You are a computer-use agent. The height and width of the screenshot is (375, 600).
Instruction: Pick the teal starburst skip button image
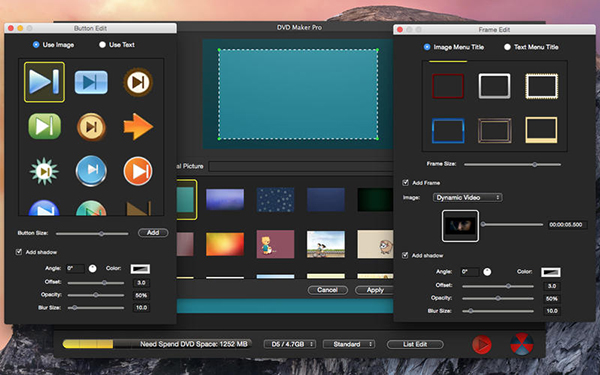(x=44, y=171)
